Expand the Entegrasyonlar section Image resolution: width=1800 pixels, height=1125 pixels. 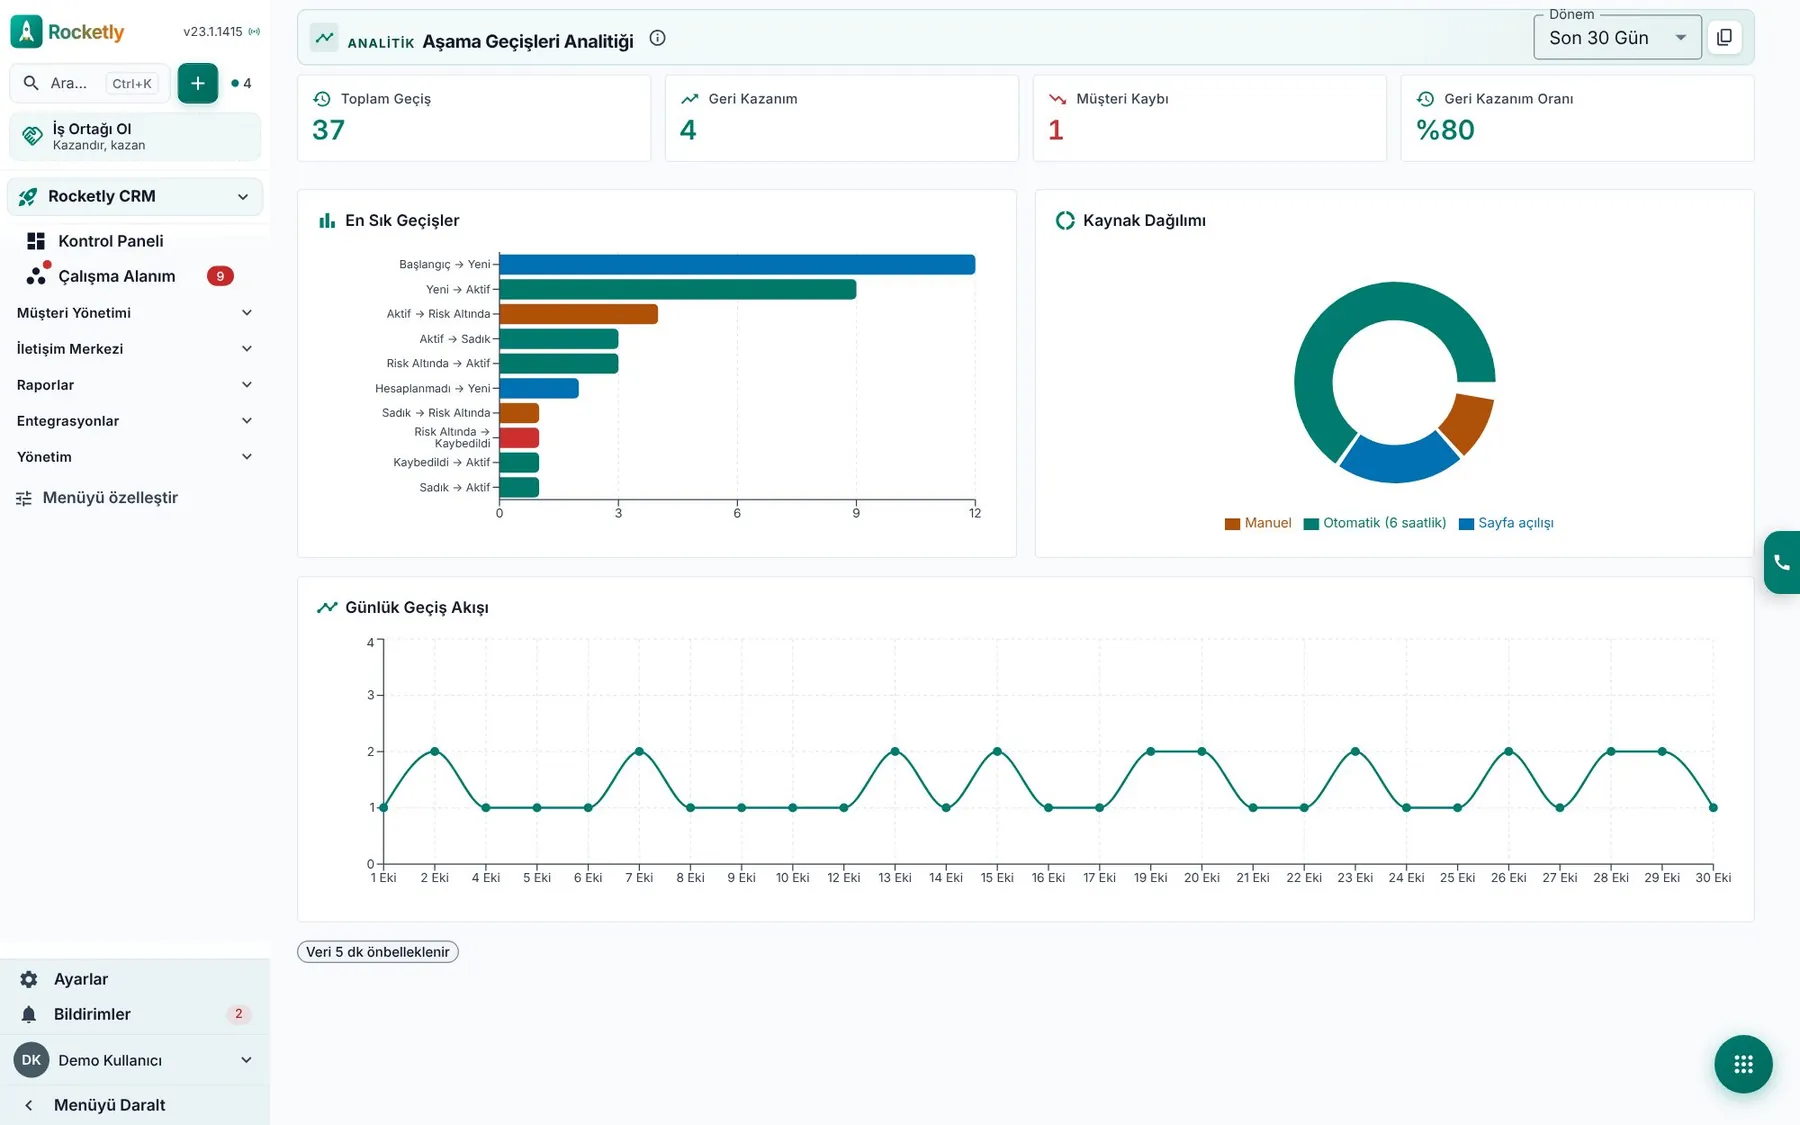[x=135, y=421]
